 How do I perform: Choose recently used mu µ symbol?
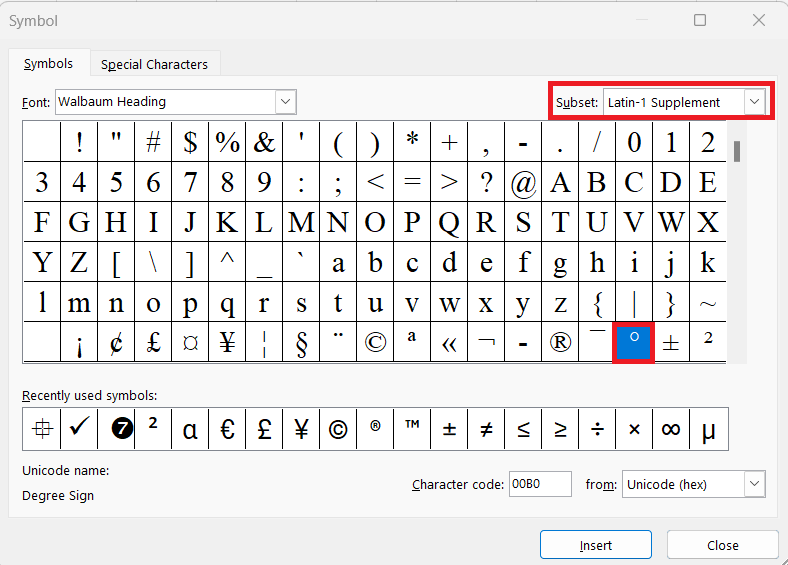pyautogui.click(x=709, y=429)
